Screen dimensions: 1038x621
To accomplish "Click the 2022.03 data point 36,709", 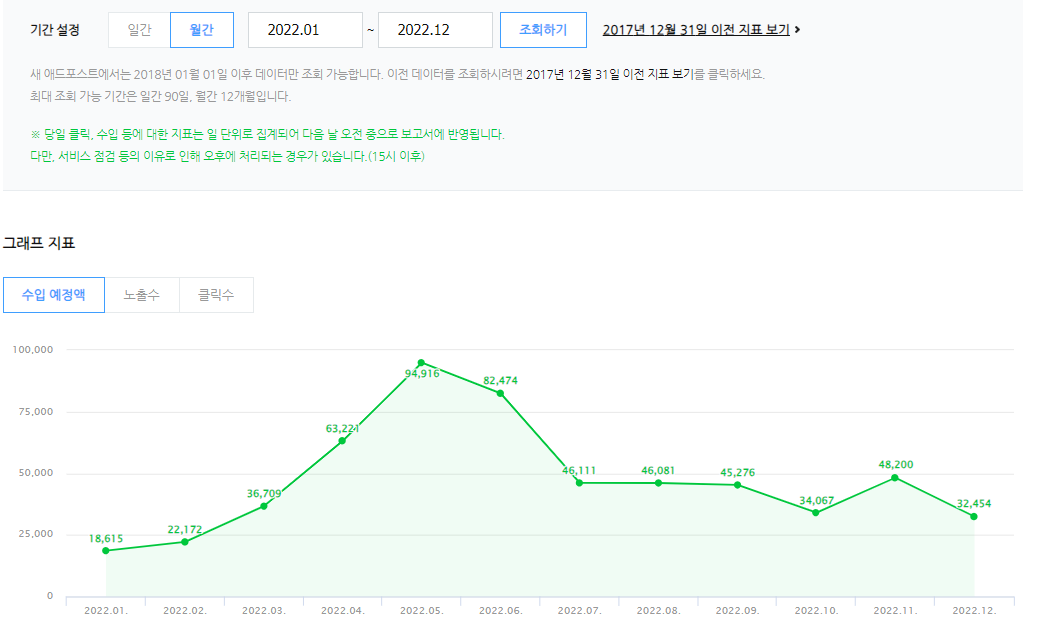I will coord(264,506).
